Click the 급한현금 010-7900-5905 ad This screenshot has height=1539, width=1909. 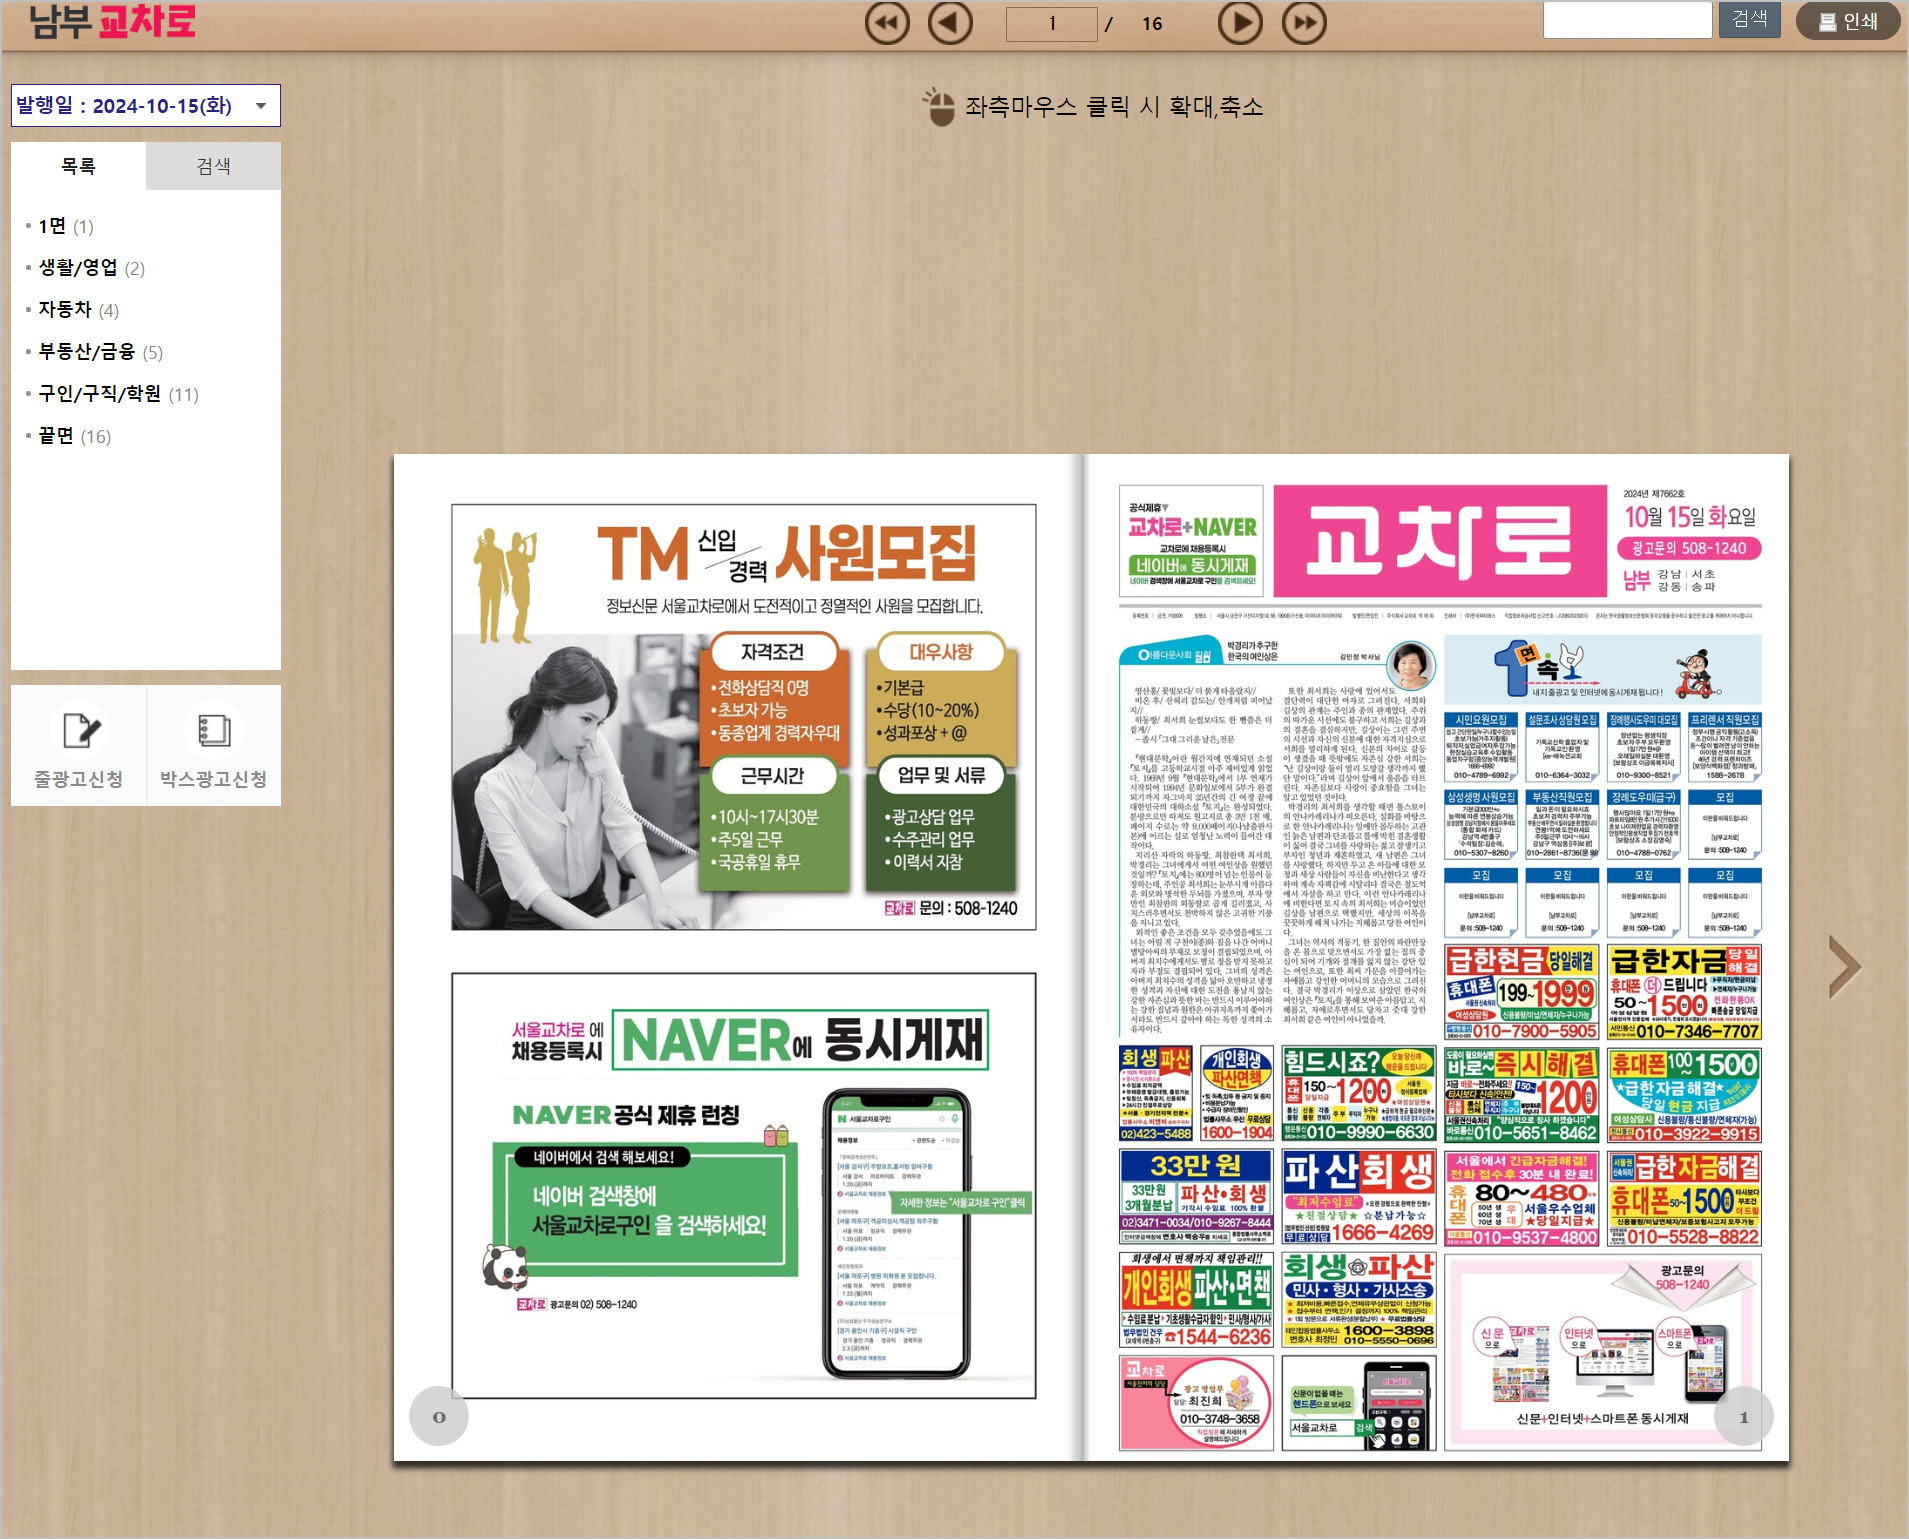pyautogui.click(x=1521, y=992)
